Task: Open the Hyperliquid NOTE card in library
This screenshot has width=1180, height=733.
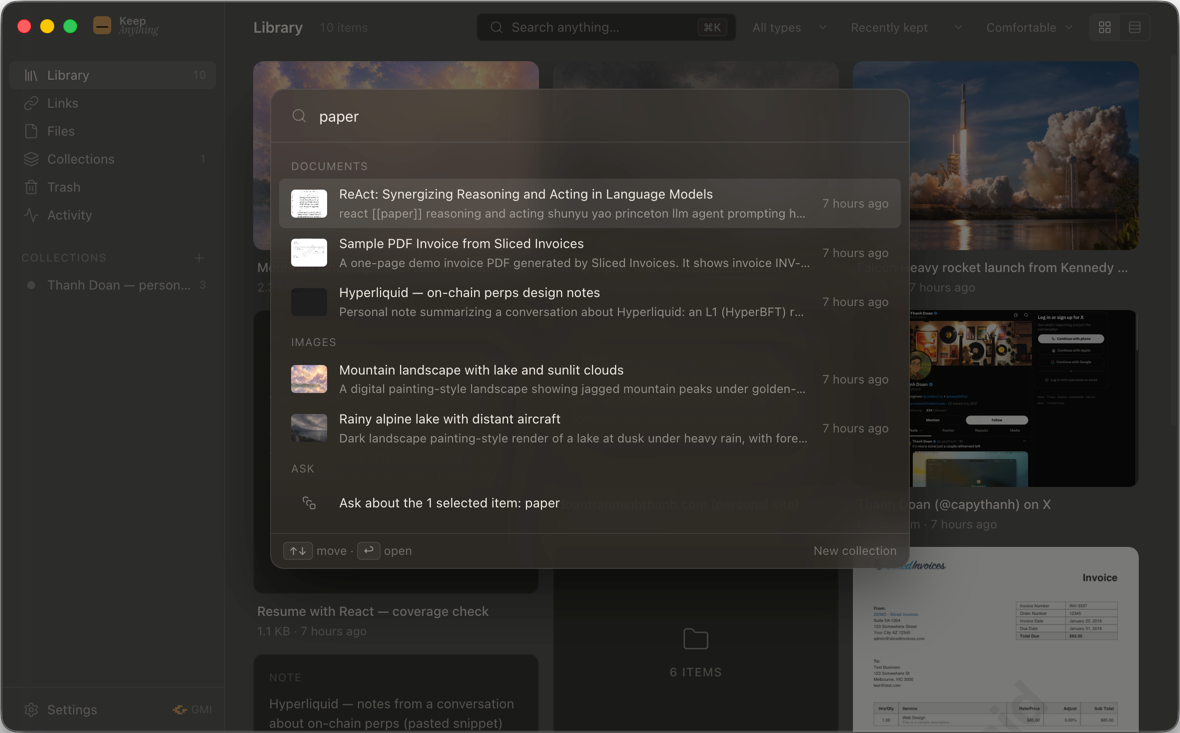Action: pos(396,693)
